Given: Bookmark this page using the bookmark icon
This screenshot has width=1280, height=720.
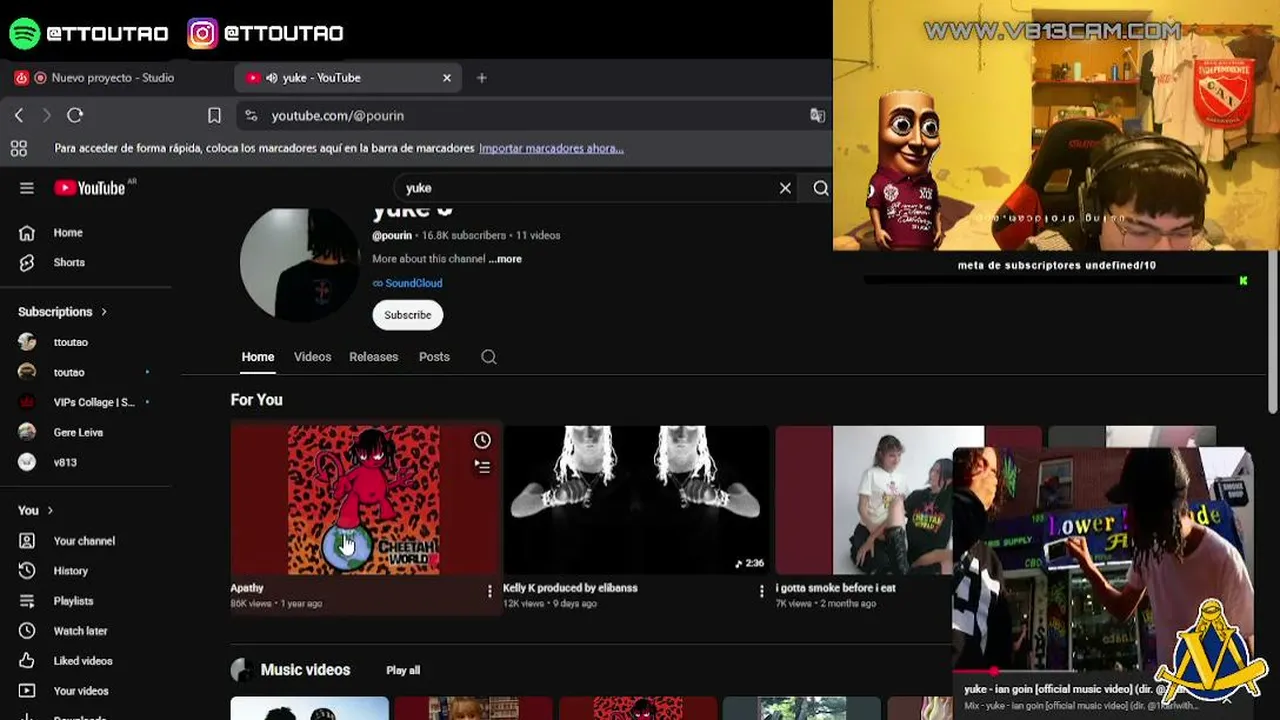Looking at the screenshot, I should point(214,116).
